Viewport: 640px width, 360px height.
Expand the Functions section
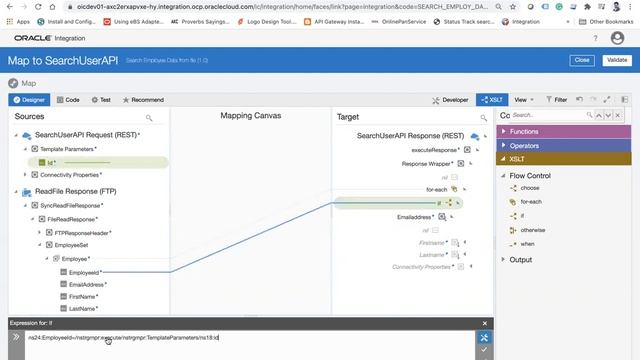point(503,131)
